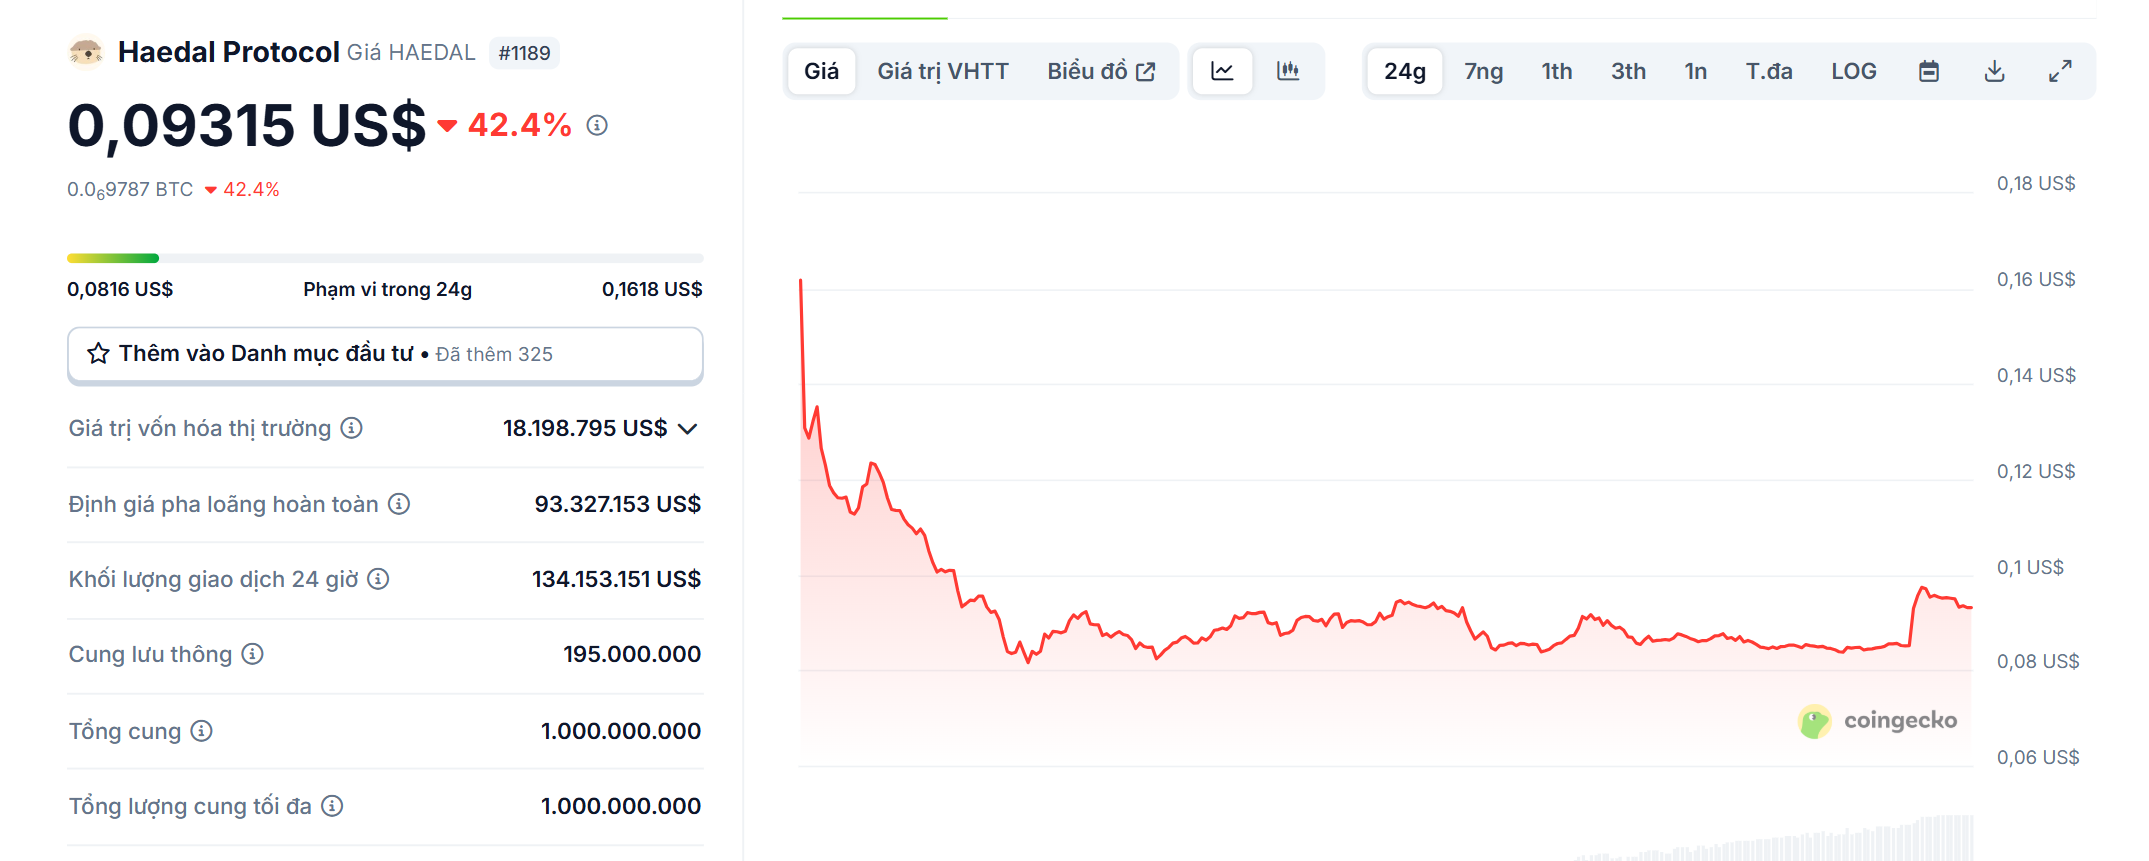This screenshot has width=2149, height=861.
Task: Toggle LOG scale on chart
Action: 1854,71
